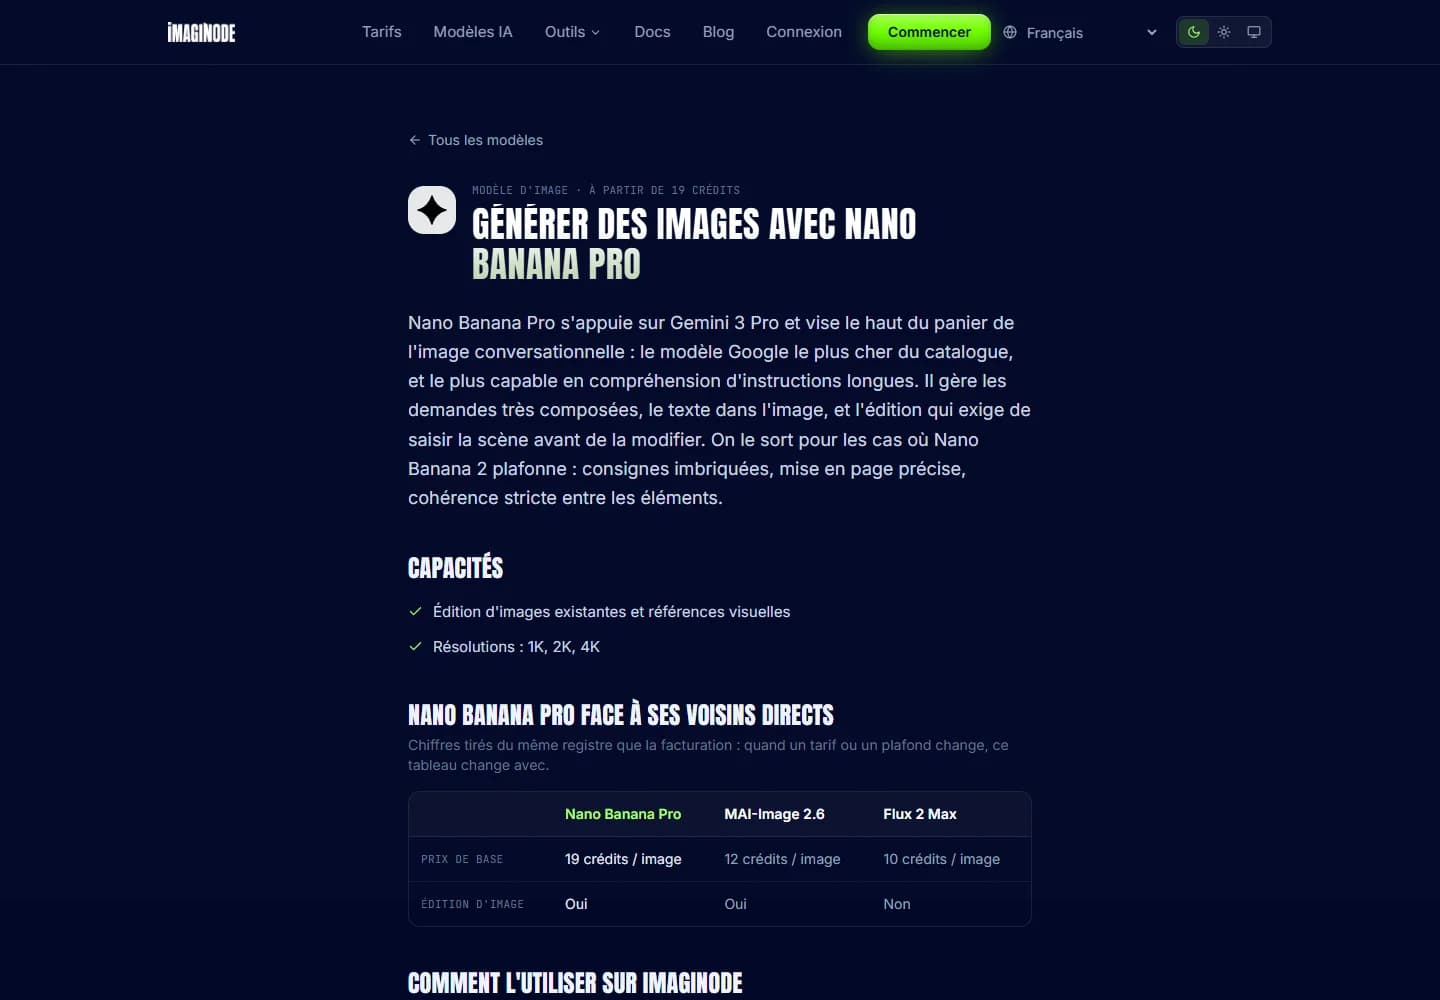Click the back arrow icon
1440x1000 pixels.
(x=414, y=140)
